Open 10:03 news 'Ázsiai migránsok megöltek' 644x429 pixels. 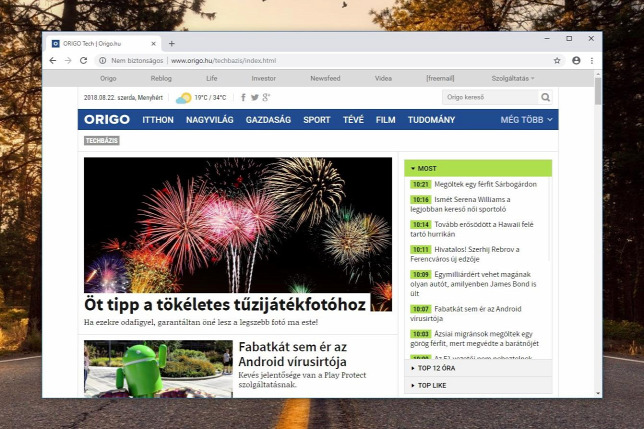click(x=474, y=339)
